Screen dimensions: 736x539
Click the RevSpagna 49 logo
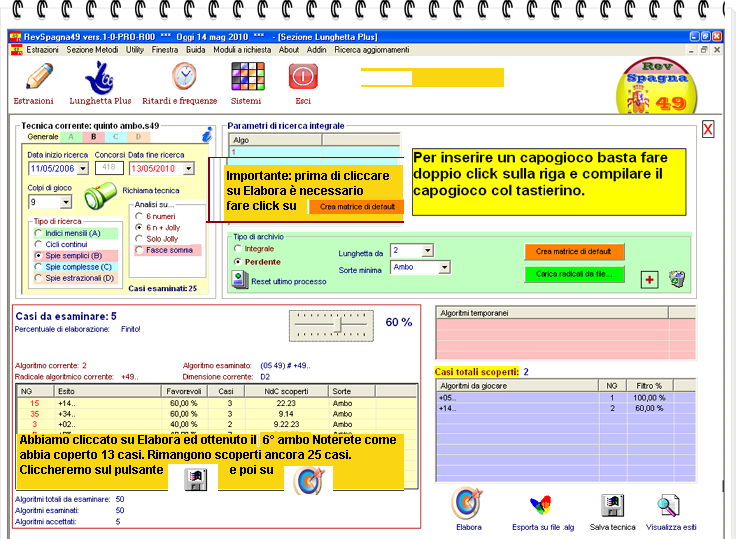656,85
